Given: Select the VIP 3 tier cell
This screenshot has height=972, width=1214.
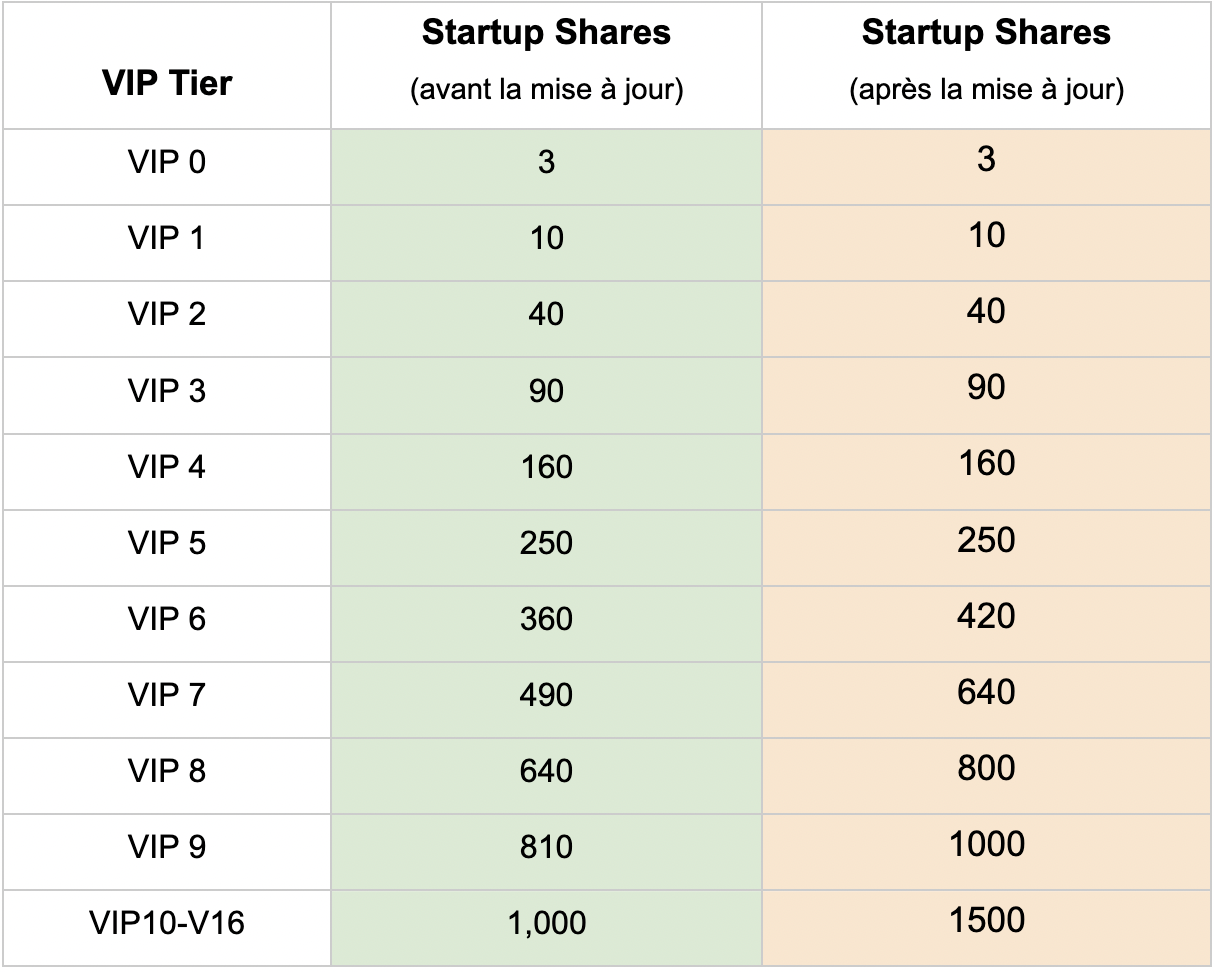Looking at the screenshot, I should pos(166,391).
